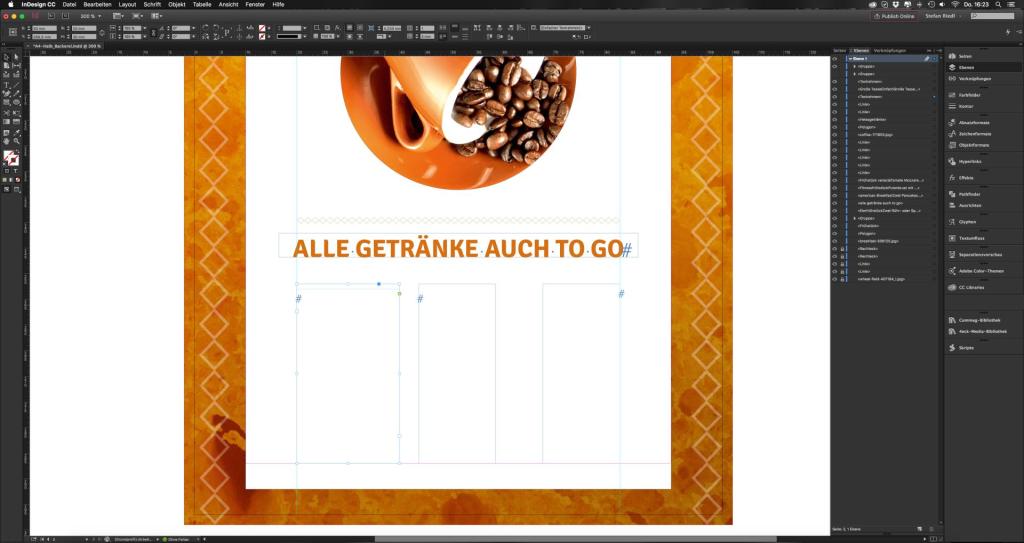1024x543 pixels.
Task: Open the Effekte panel
Action: (965, 177)
